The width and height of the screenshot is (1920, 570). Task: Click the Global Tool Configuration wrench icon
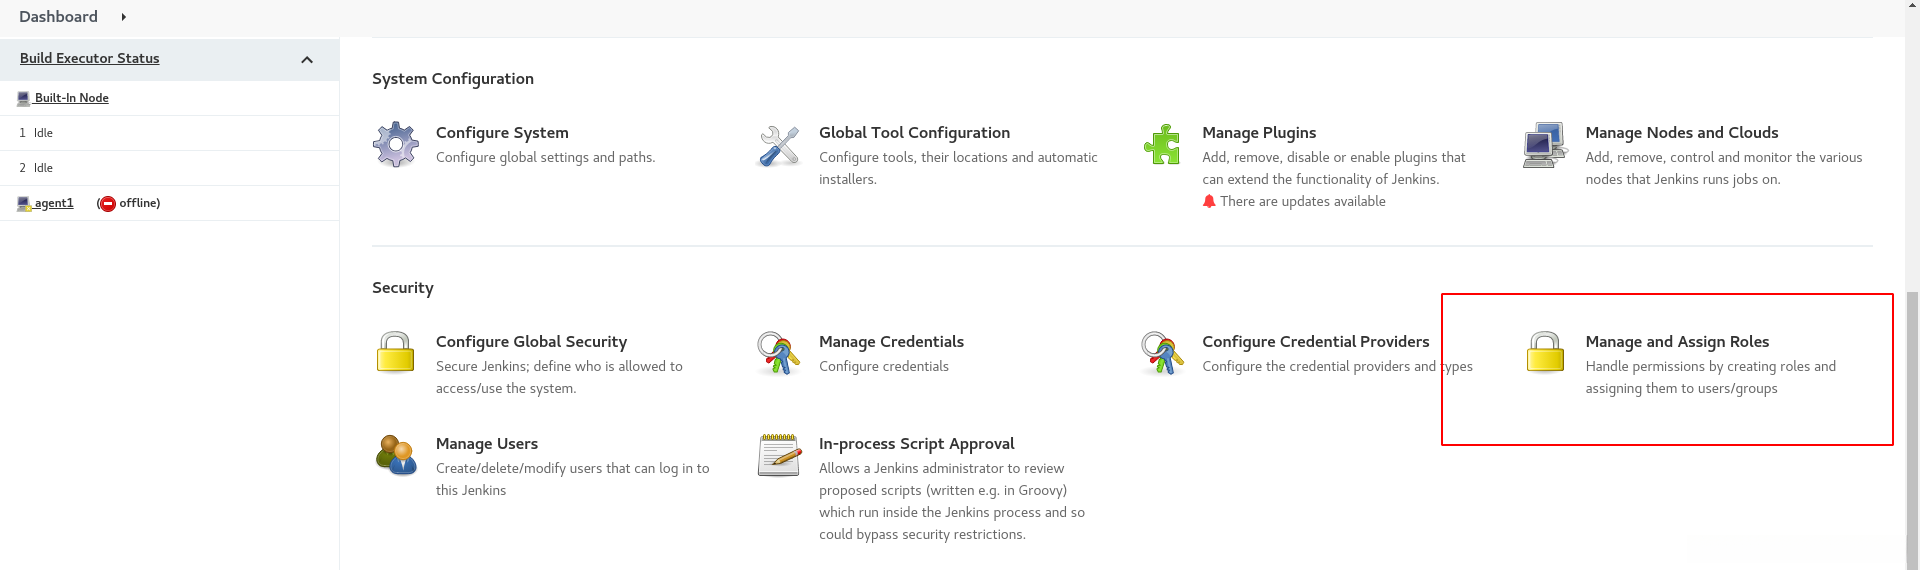pos(779,146)
